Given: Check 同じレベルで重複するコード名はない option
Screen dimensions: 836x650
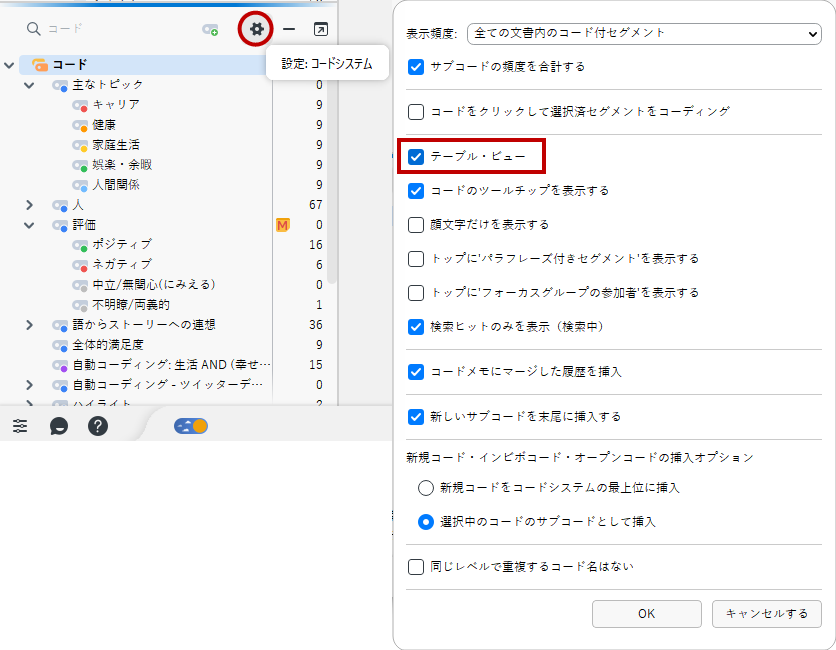Looking at the screenshot, I should pos(417,567).
